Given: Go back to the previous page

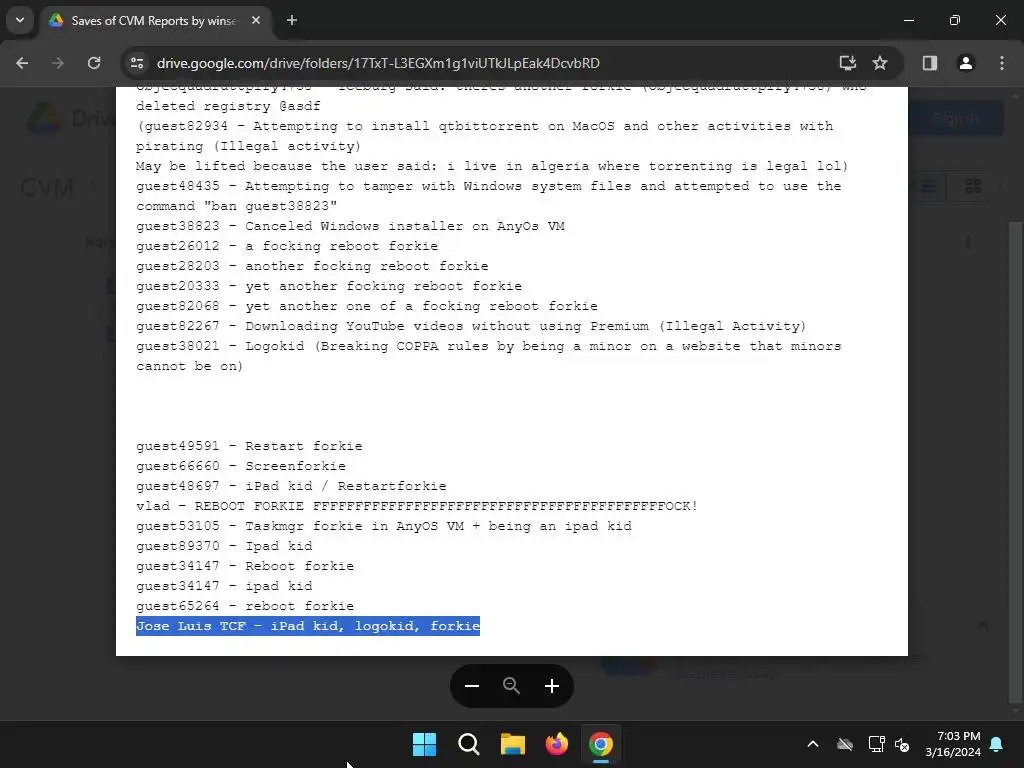Looking at the screenshot, I should (22, 63).
